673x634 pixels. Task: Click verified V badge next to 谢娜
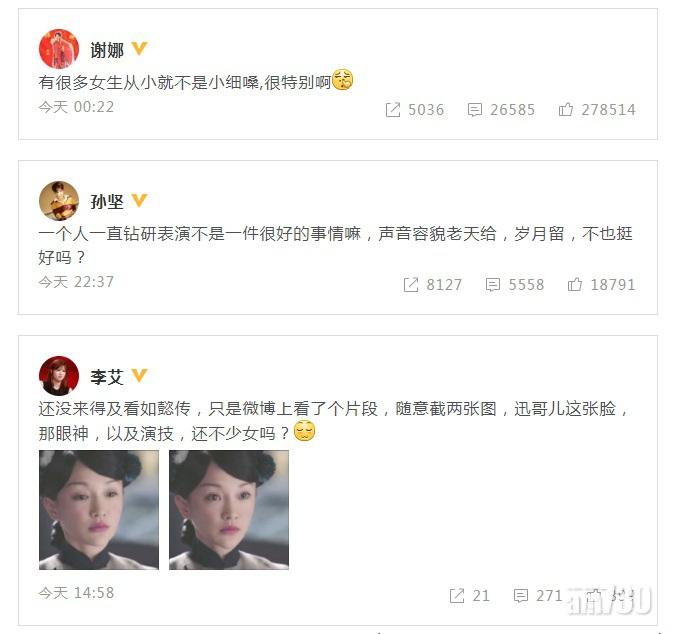139,48
